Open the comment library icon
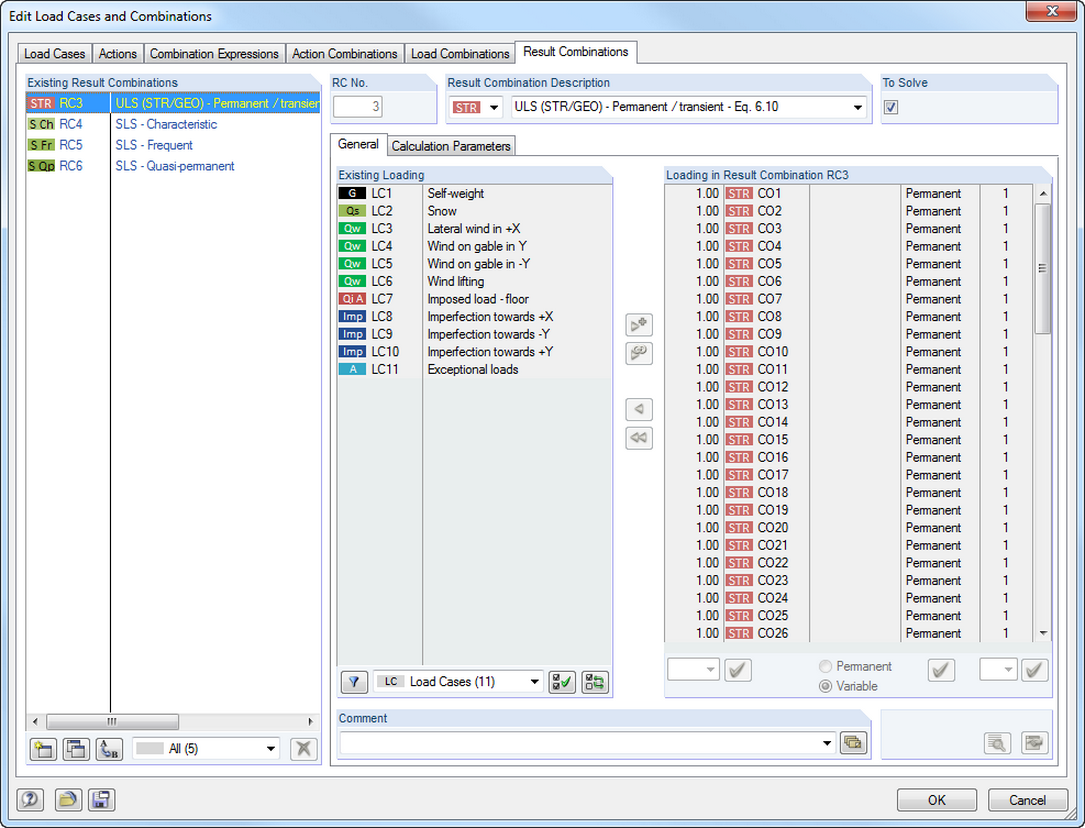The image size is (1085, 828). click(853, 743)
